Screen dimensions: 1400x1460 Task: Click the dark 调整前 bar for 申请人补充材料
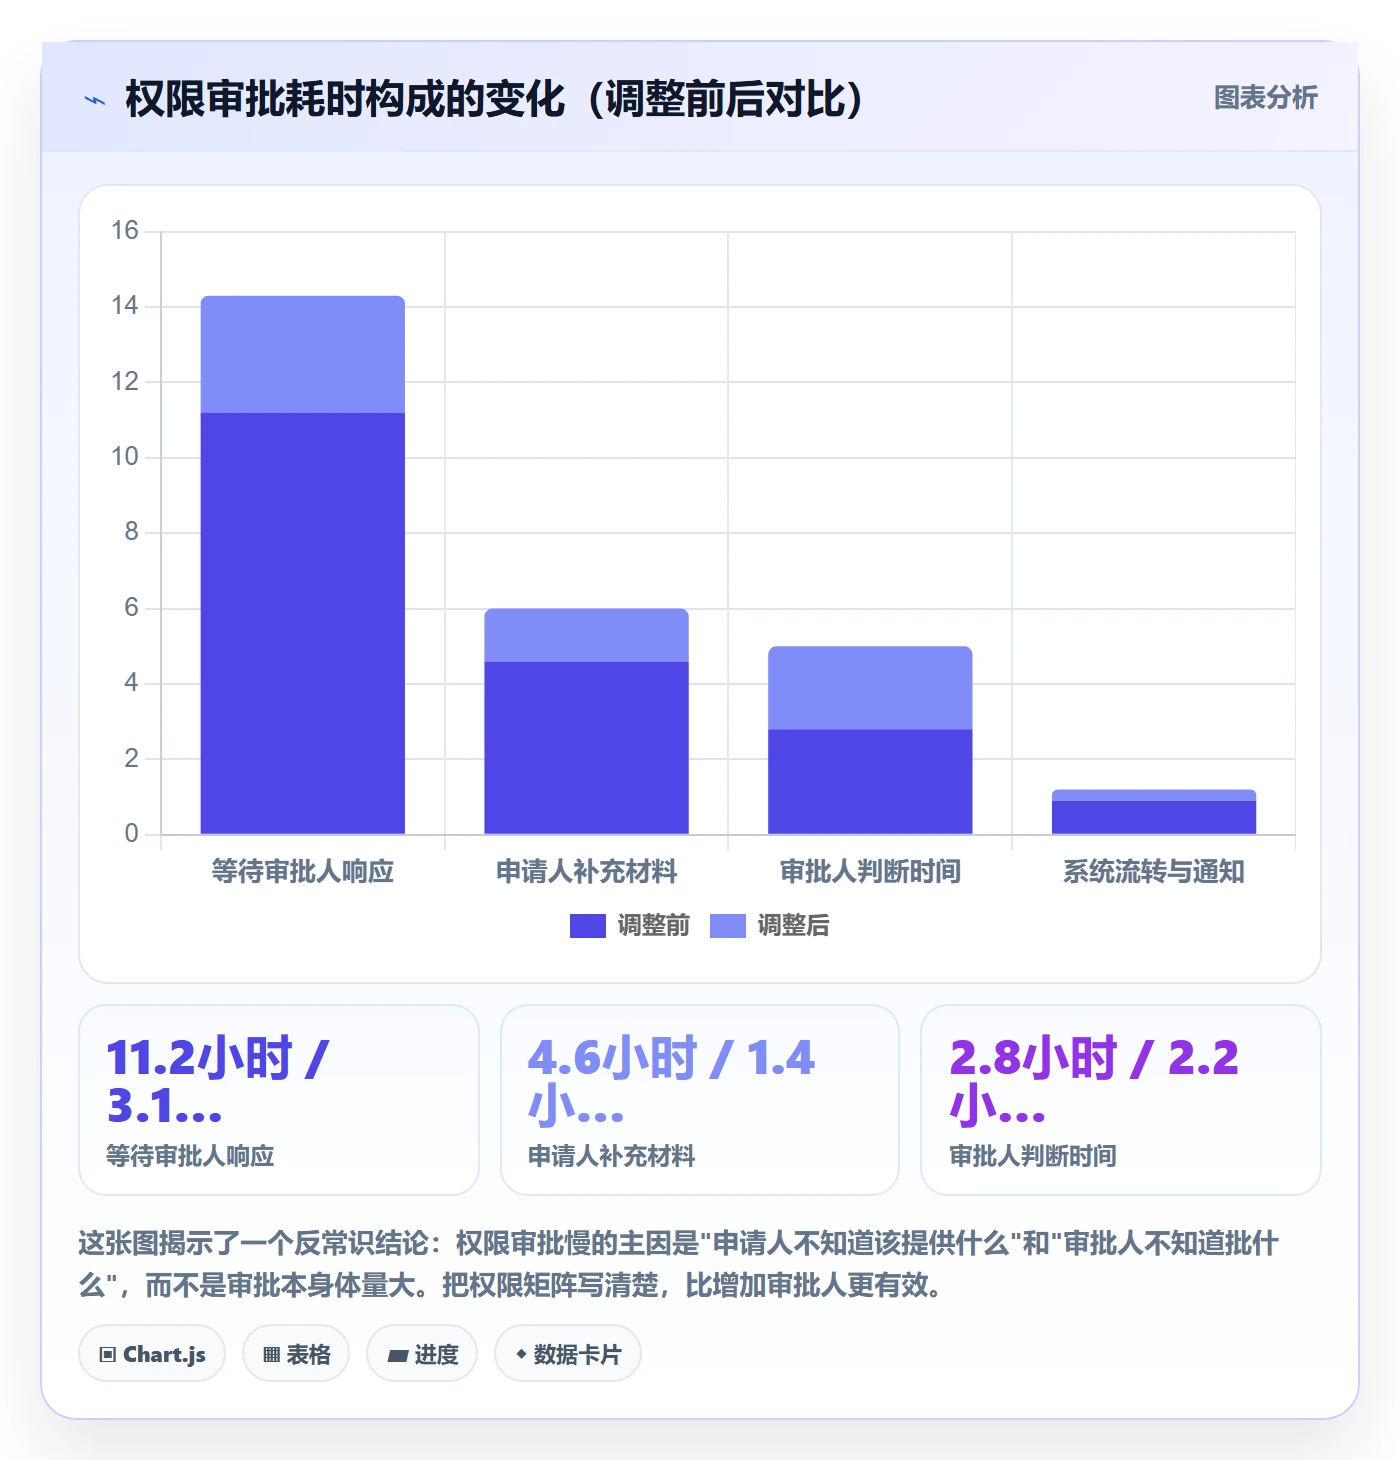pos(587,748)
